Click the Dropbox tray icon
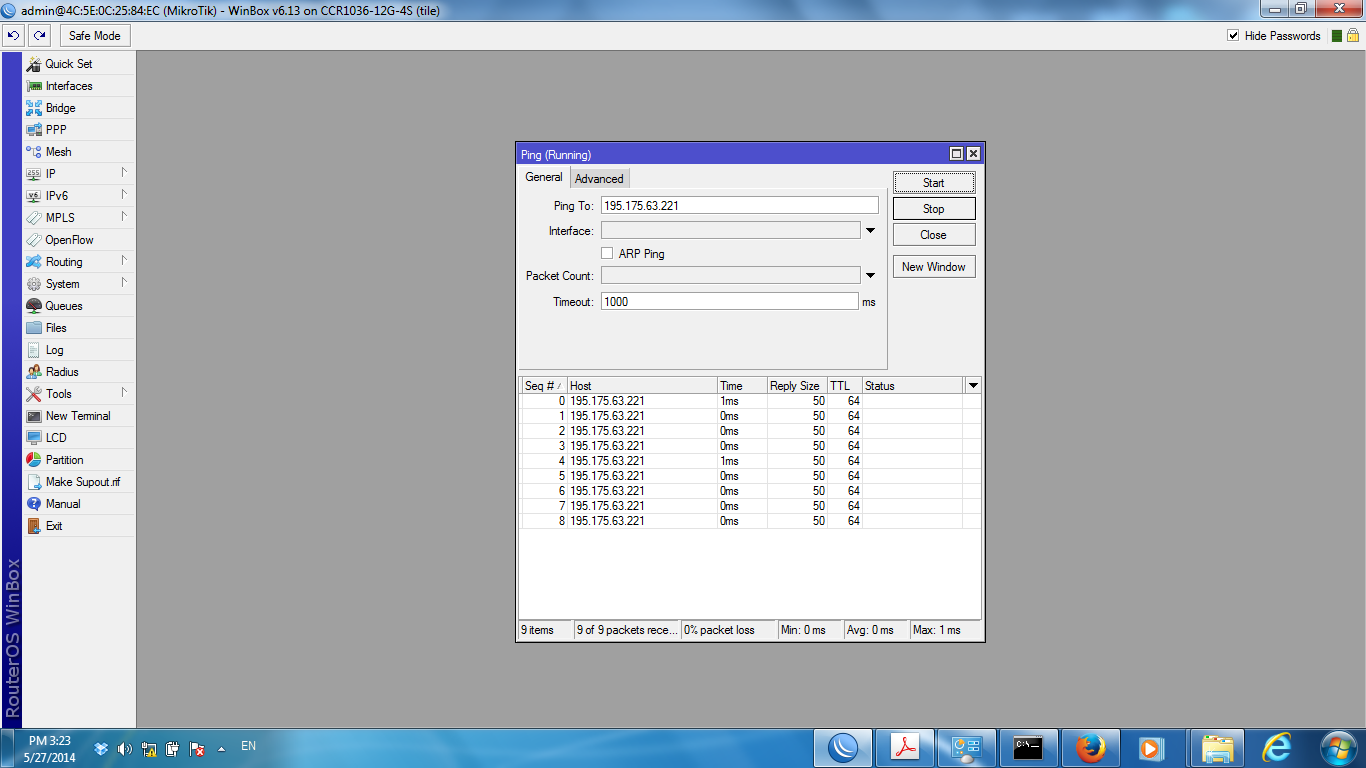Image resolution: width=1366 pixels, height=768 pixels. [101, 749]
